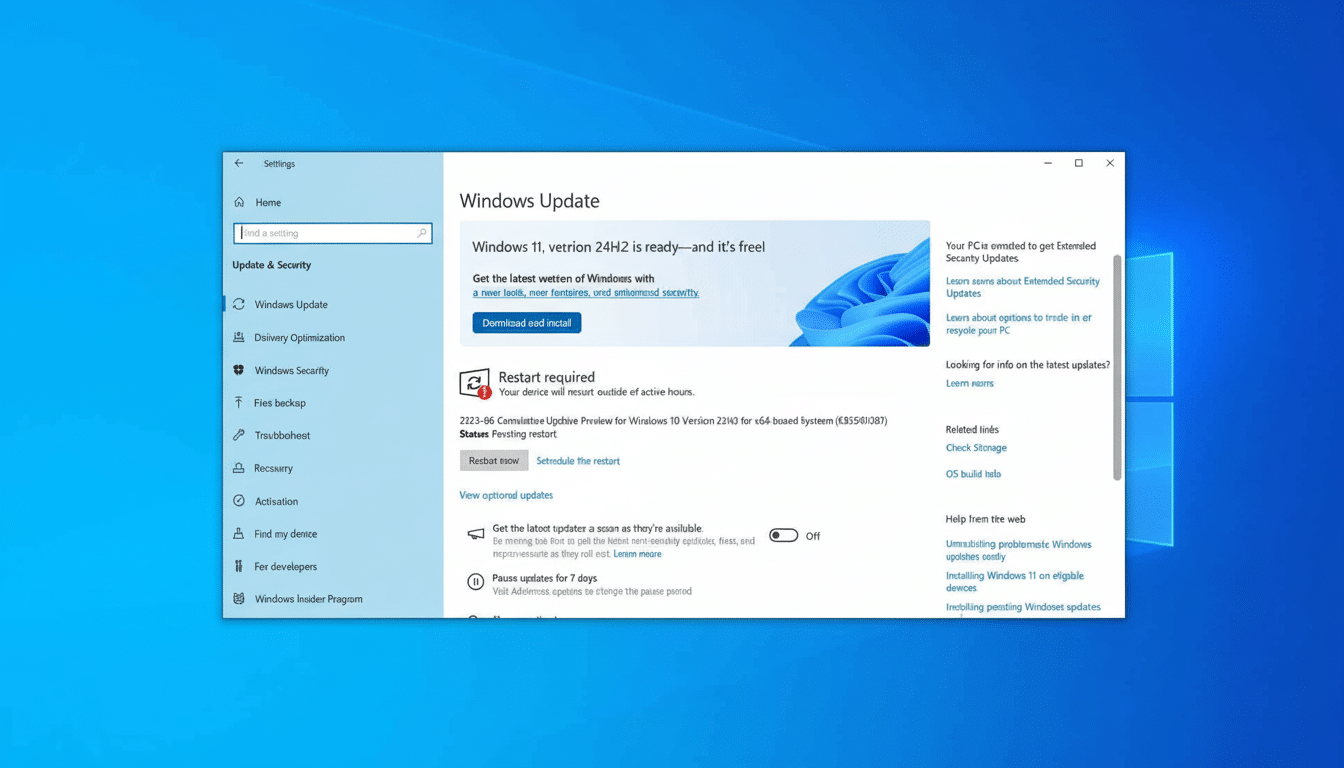Click the Find a setting search box
This screenshot has height=768, width=1344.
[x=332, y=232]
